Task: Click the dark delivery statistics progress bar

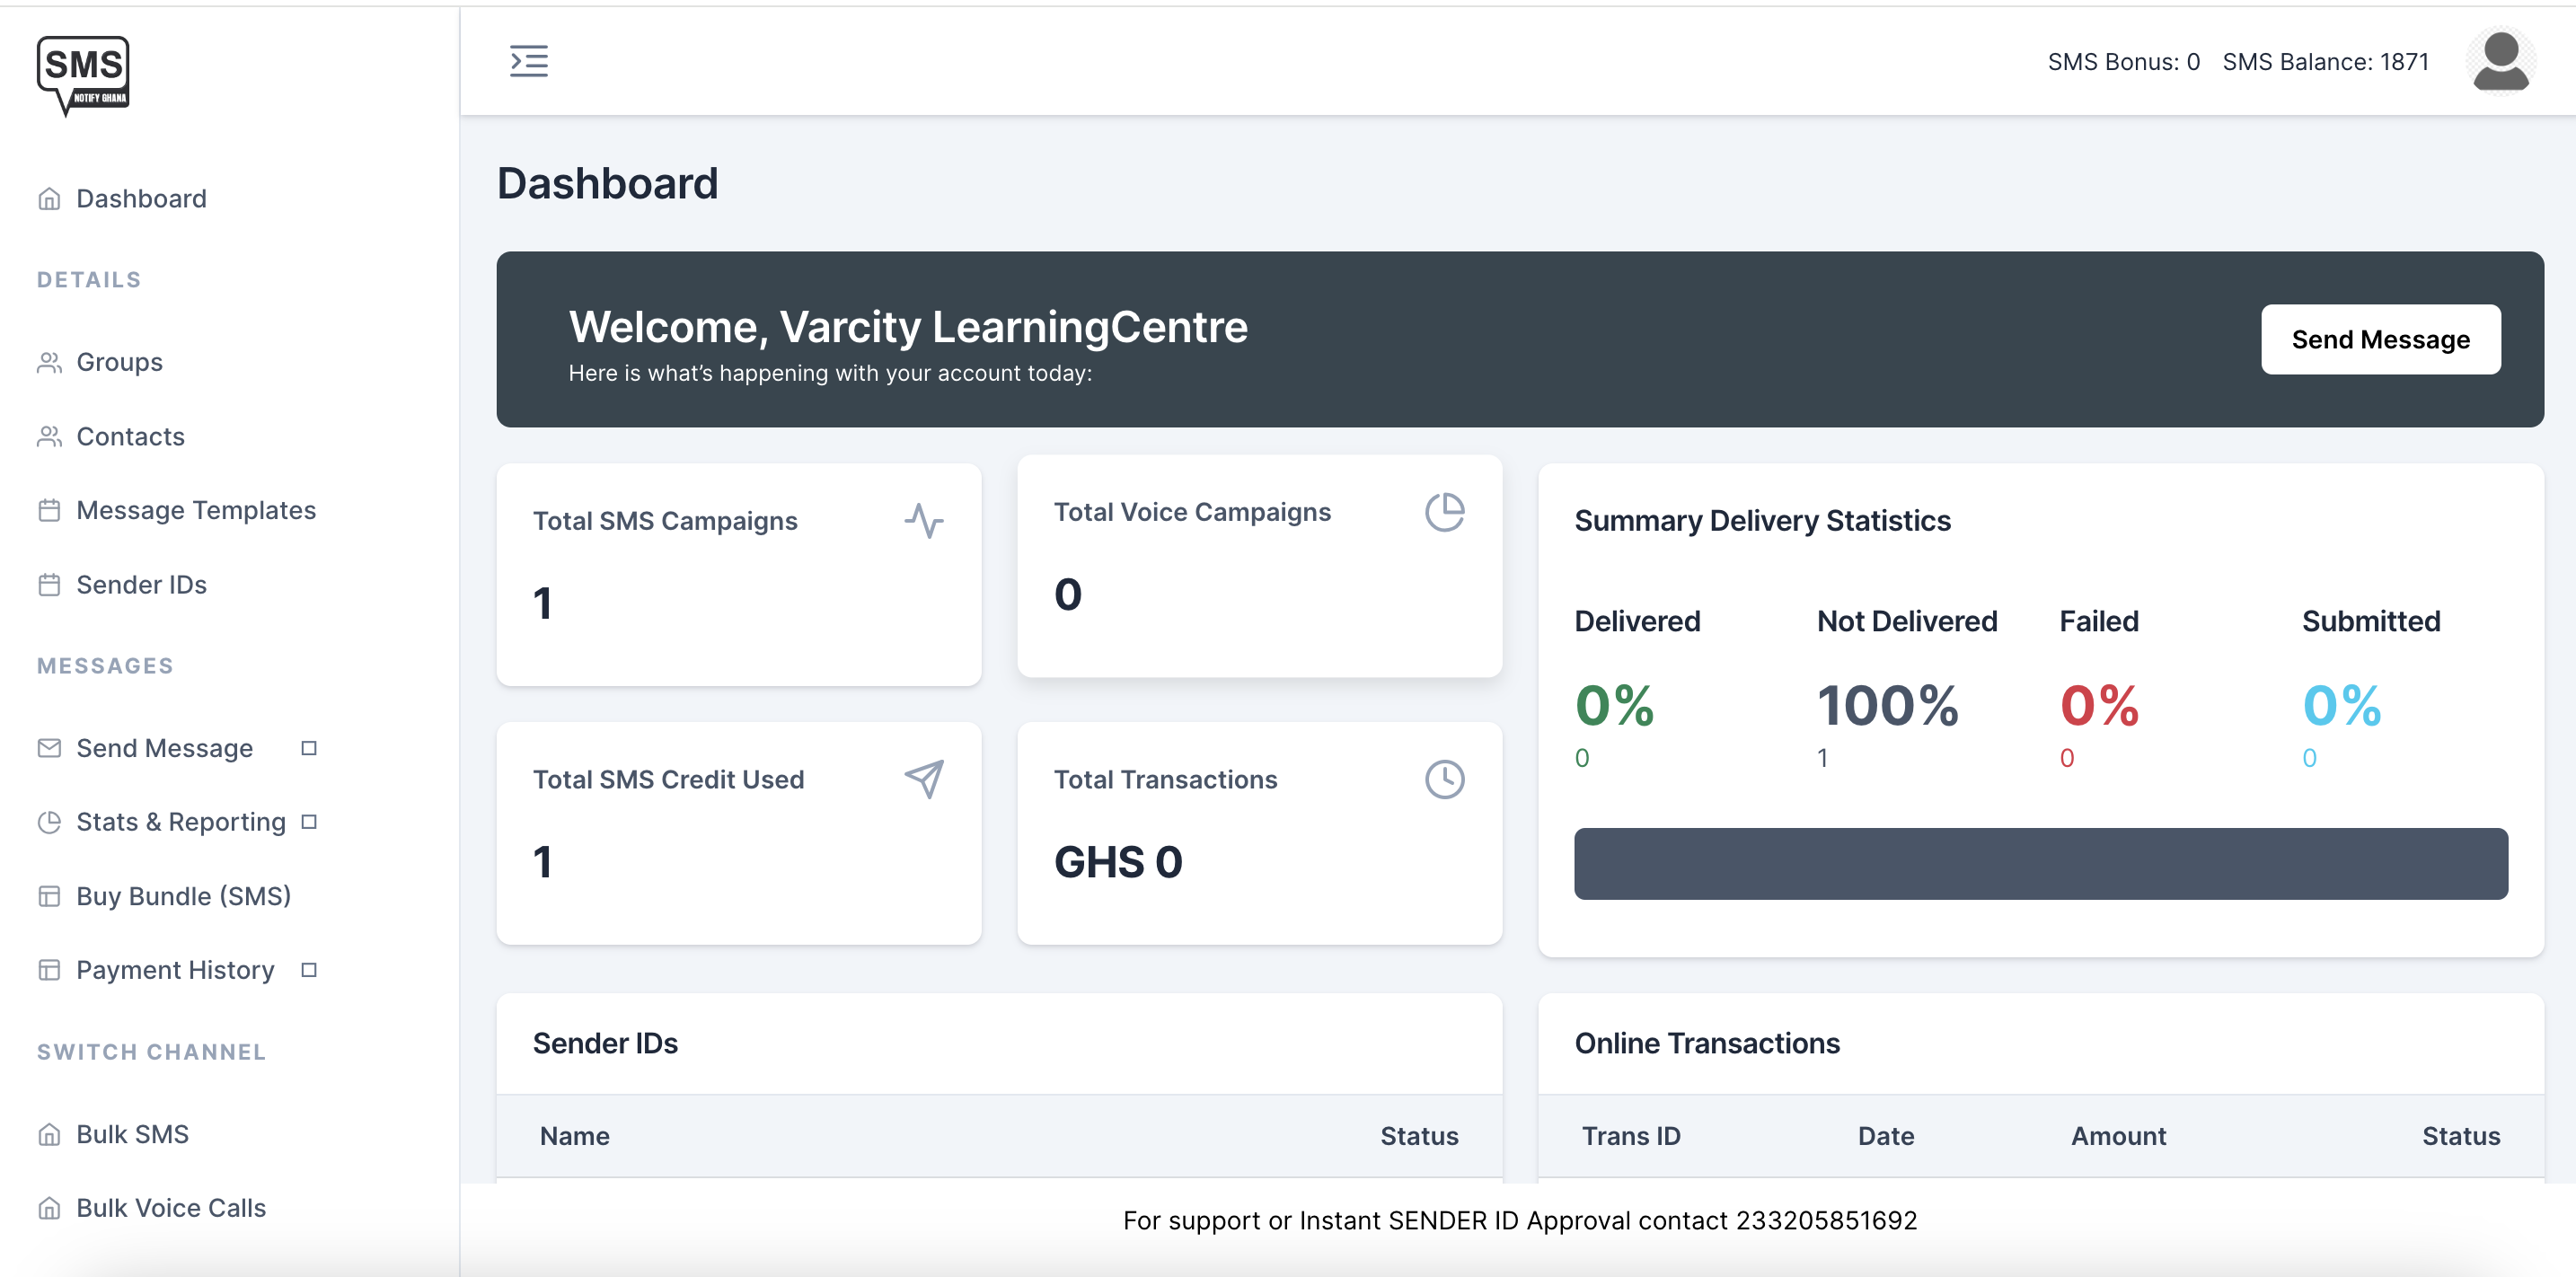Action: pos(2040,864)
